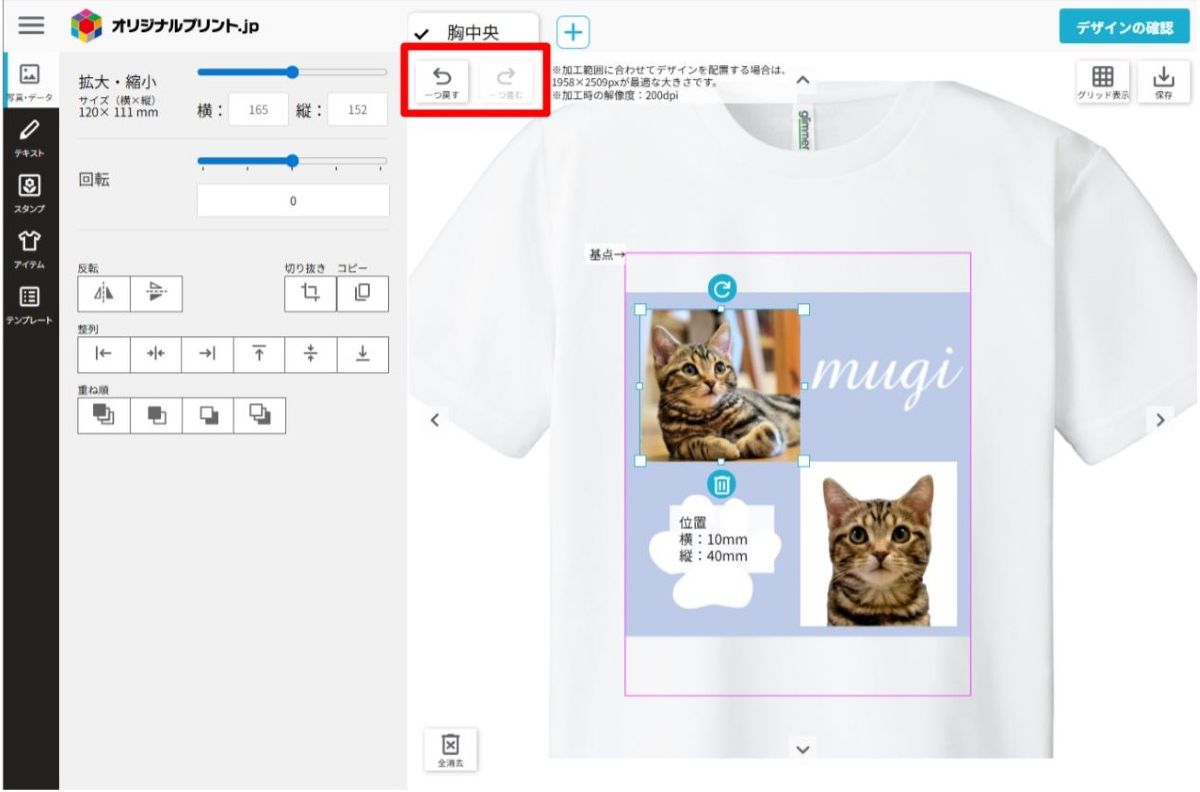Image resolution: width=1200 pixels, height=792 pixels.
Task: Click the copy (コピー) icon
Action: click(x=362, y=293)
